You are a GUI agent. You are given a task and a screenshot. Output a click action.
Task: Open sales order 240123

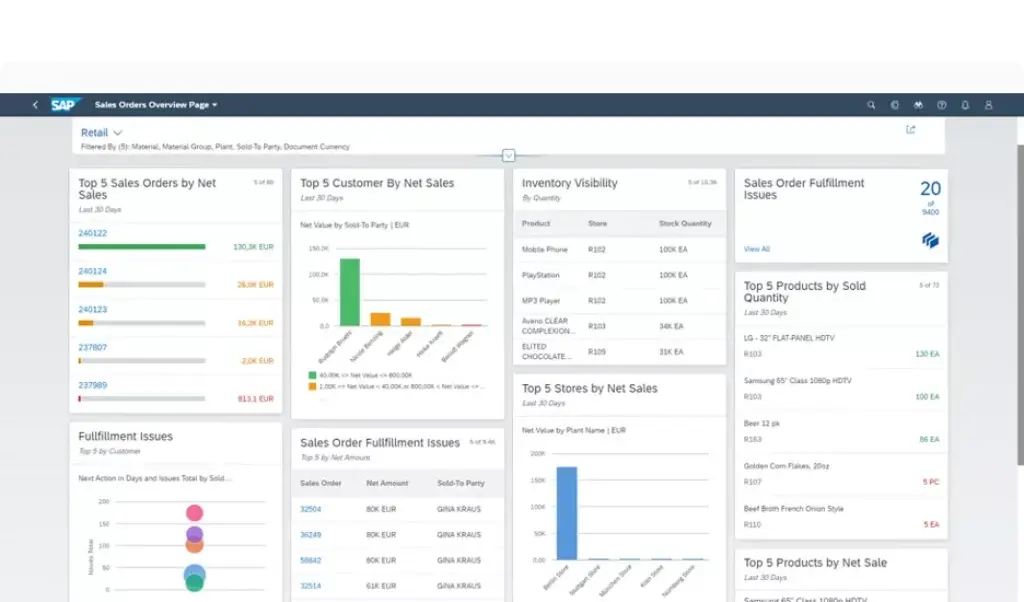(x=93, y=309)
